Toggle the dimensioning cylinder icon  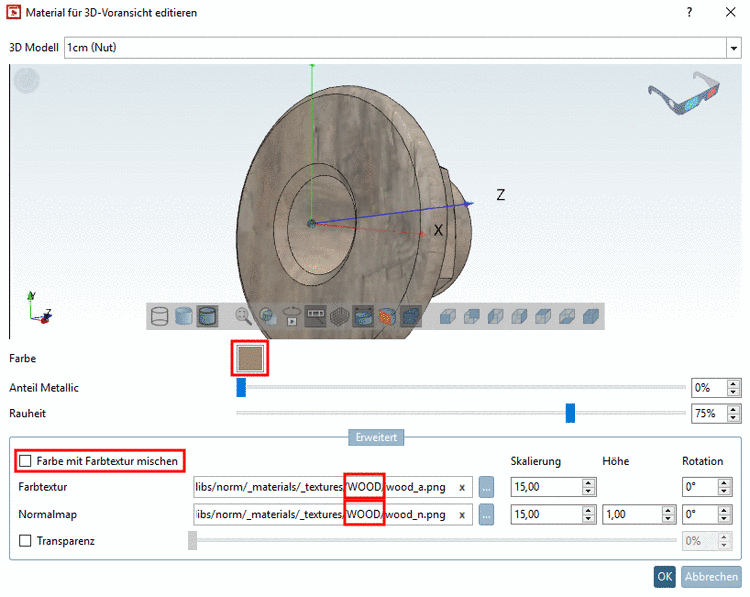pos(363,316)
